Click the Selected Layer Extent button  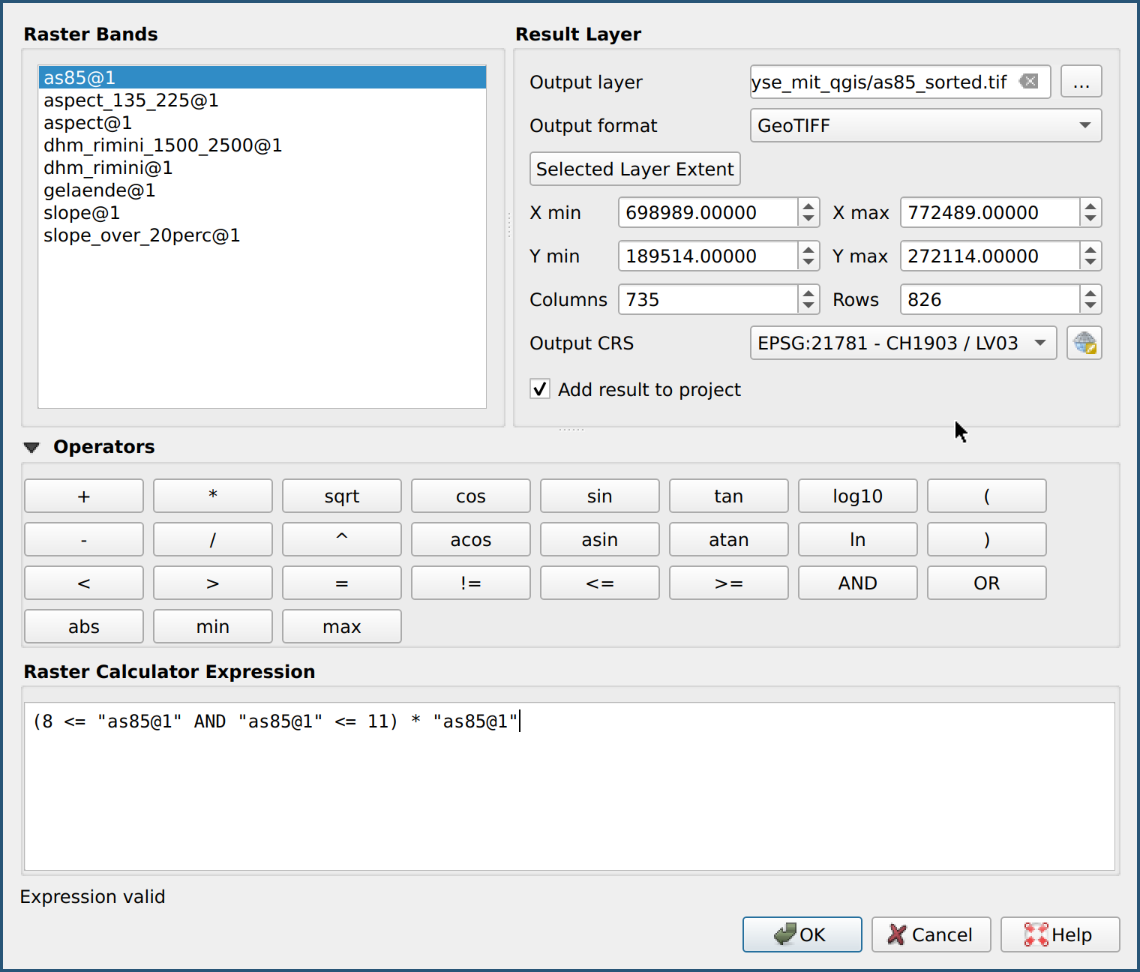(635, 169)
